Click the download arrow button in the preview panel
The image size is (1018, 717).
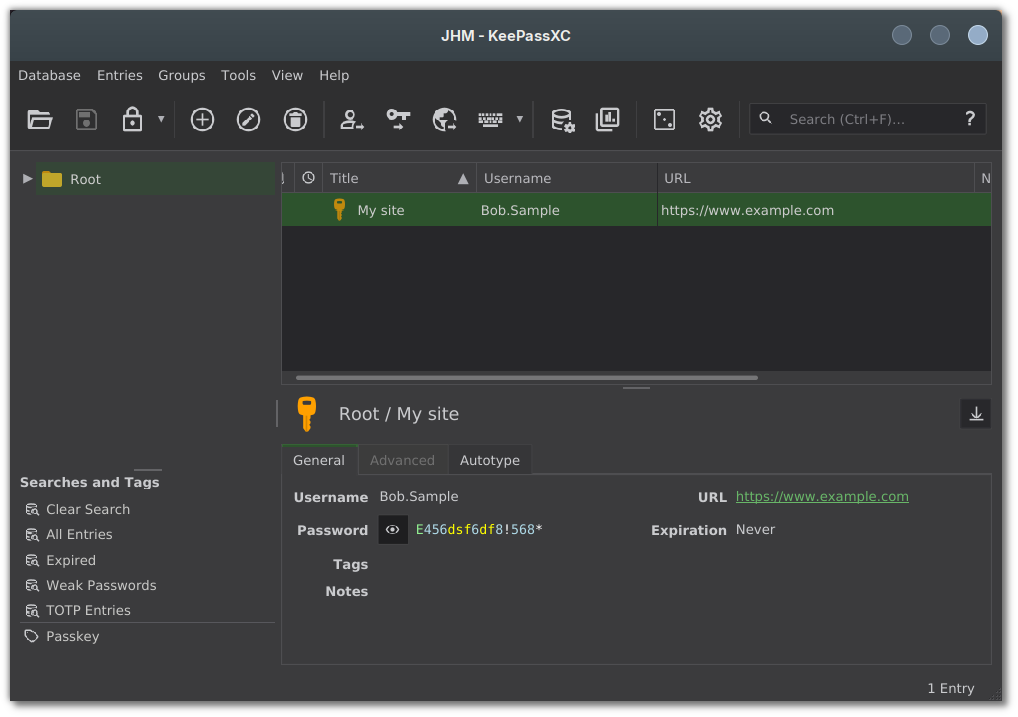[x=975, y=414]
